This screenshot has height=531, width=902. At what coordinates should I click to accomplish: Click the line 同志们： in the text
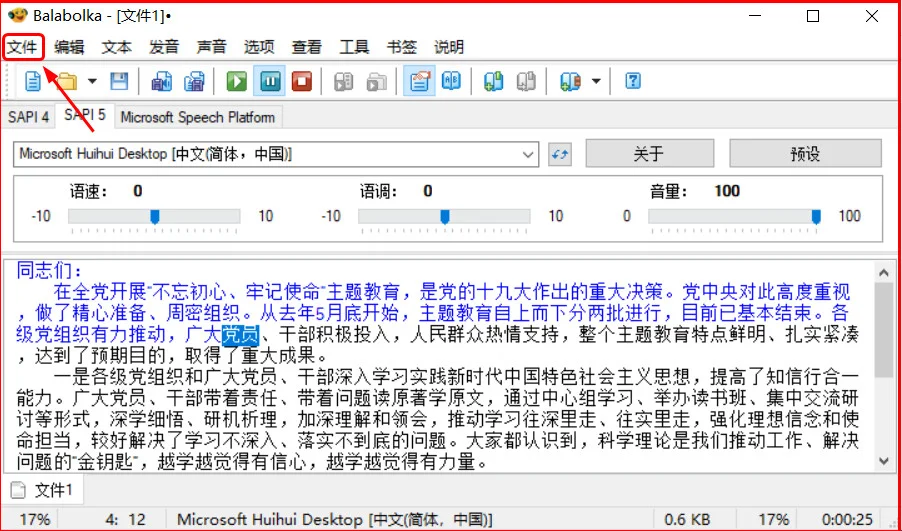pos(49,270)
